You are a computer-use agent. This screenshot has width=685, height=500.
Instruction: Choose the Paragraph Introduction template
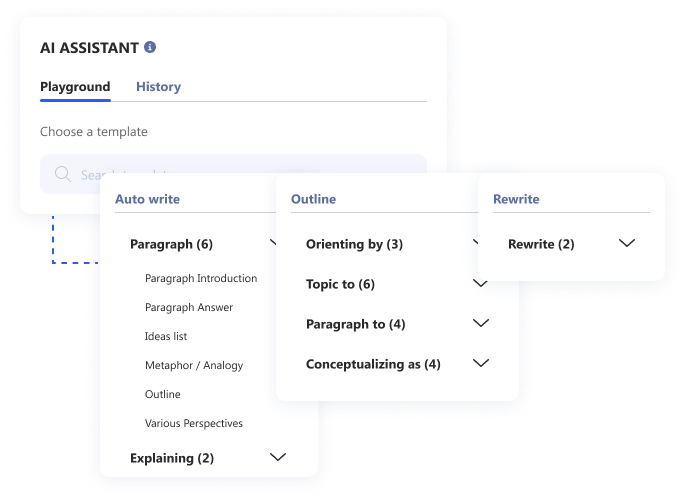tap(201, 279)
